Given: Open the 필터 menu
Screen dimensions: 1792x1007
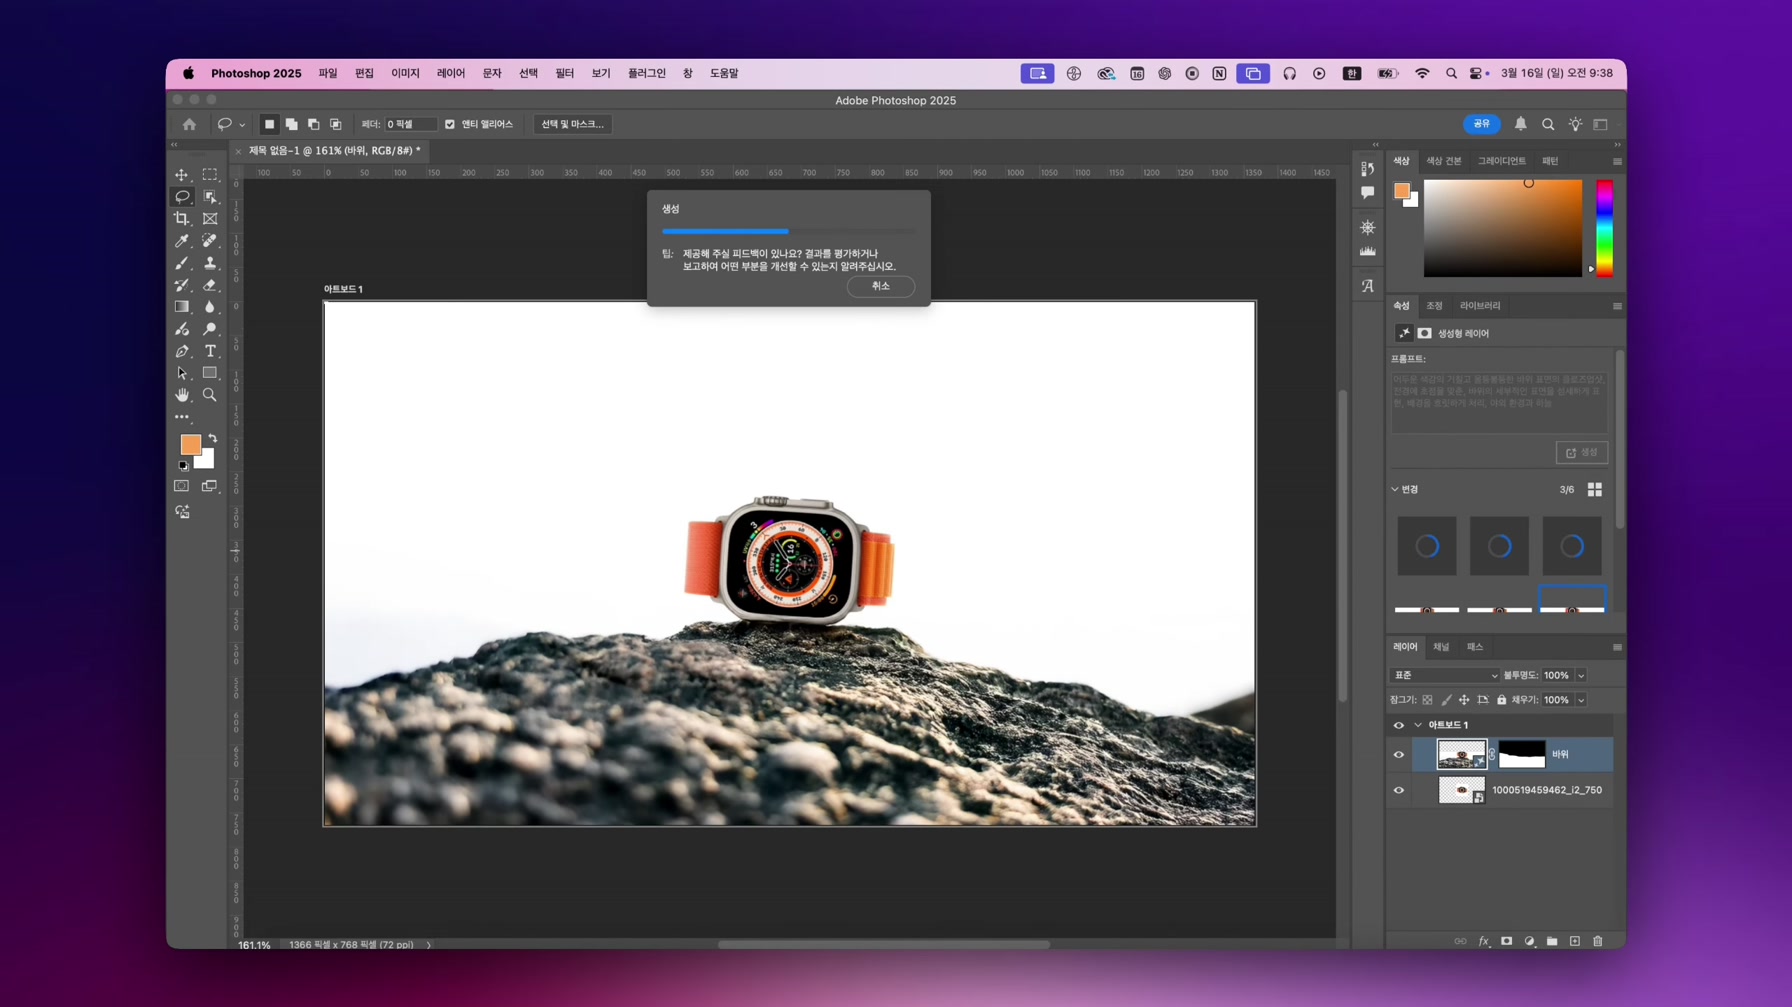Looking at the screenshot, I should coord(565,73).
